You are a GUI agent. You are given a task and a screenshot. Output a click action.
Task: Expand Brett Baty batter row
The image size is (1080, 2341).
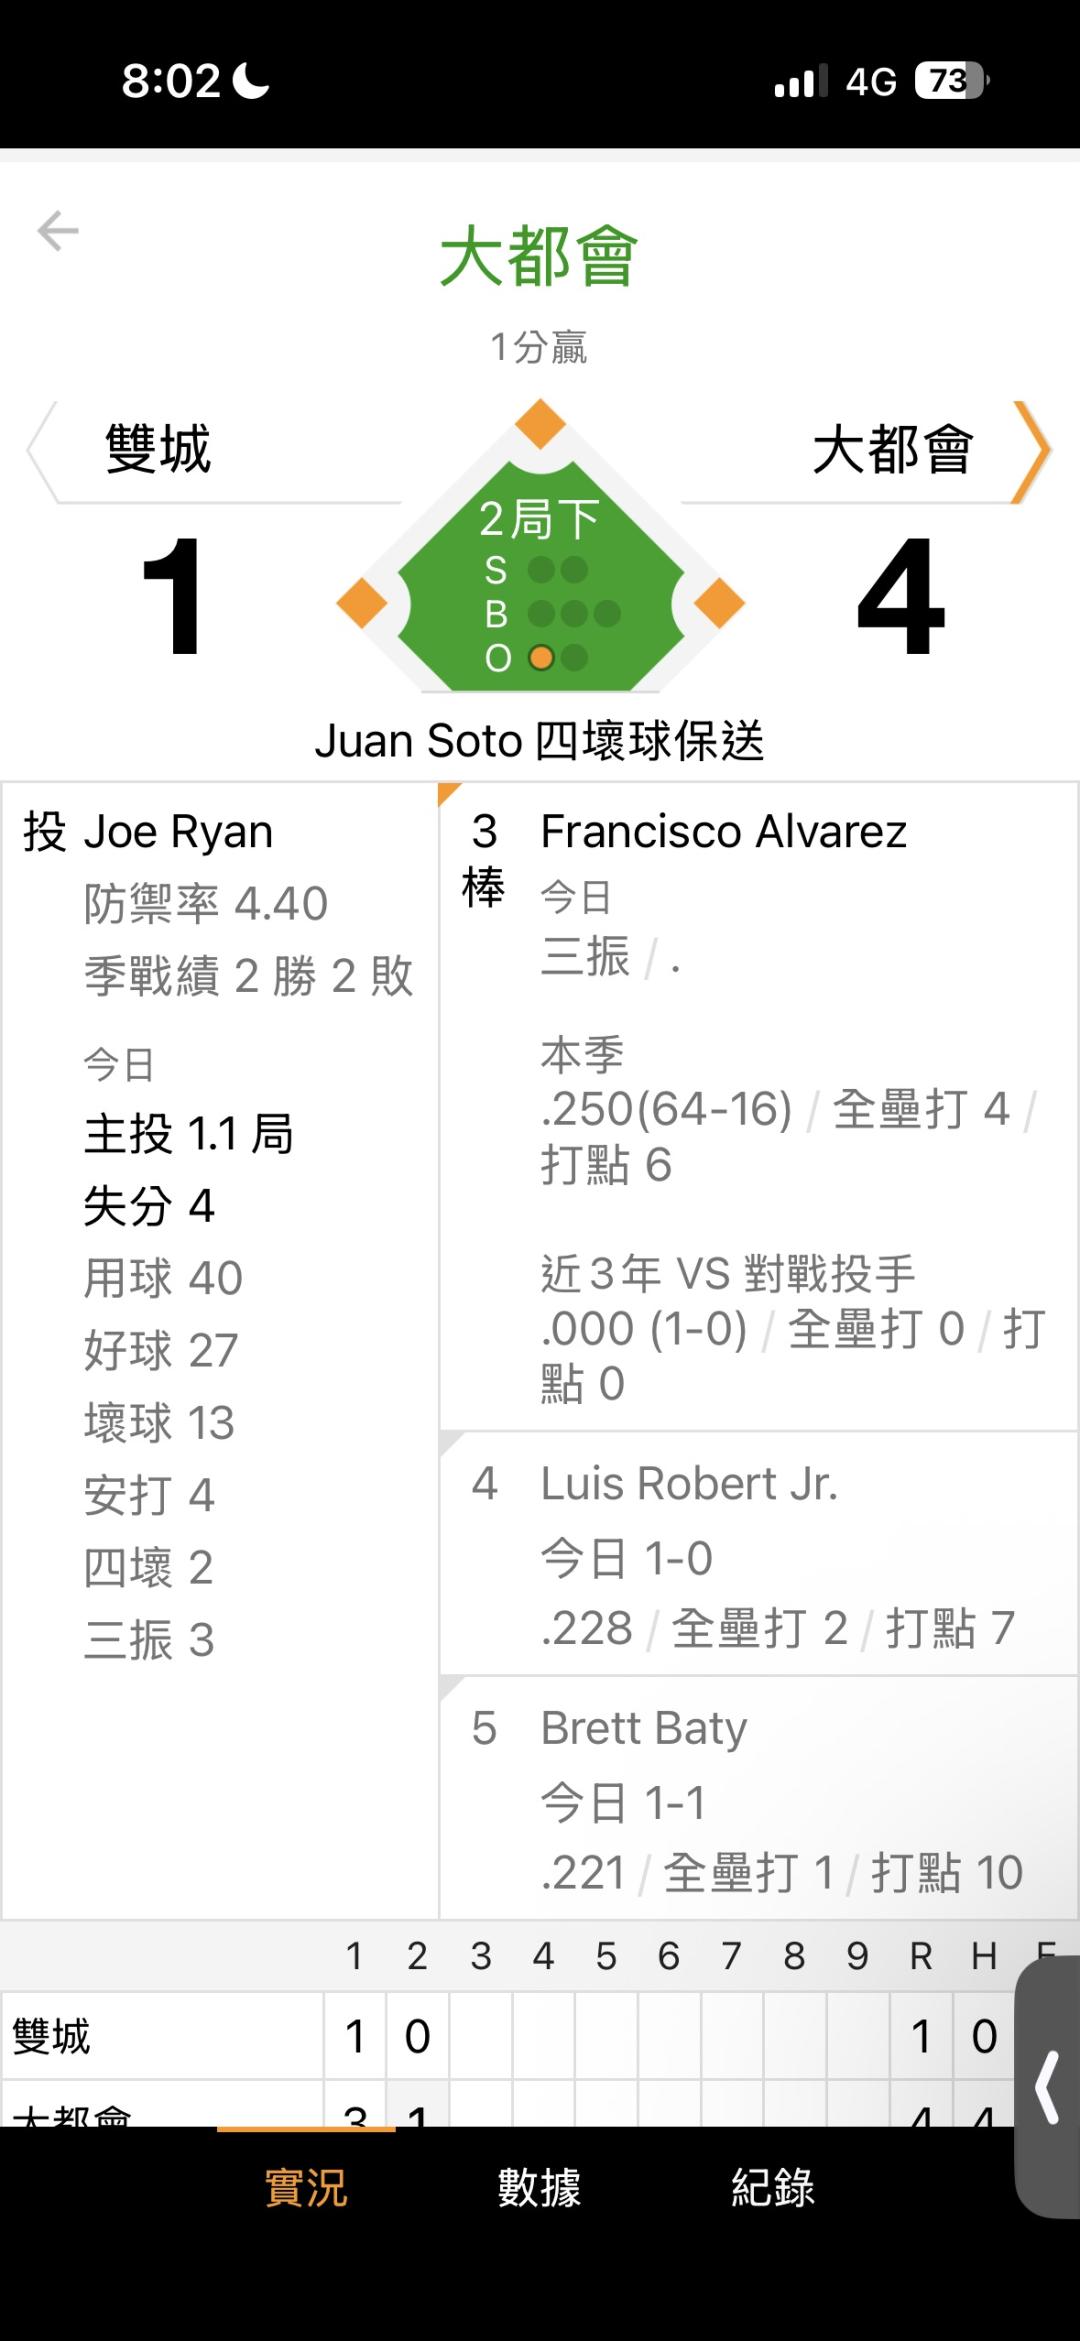[x=757, y=1798]
